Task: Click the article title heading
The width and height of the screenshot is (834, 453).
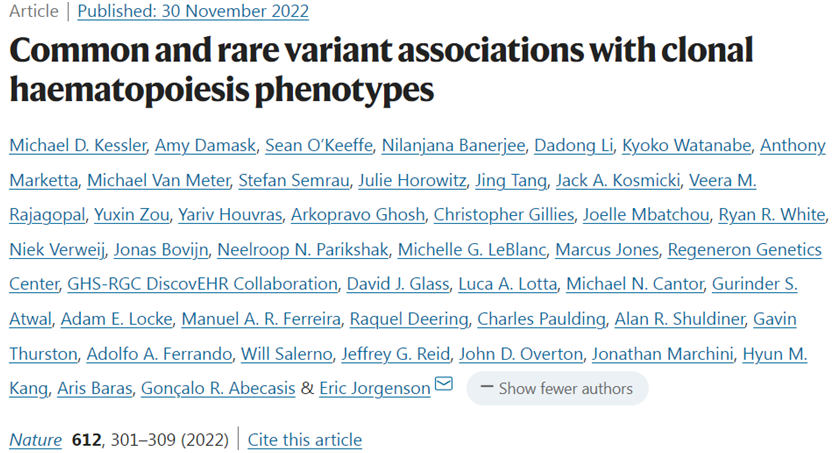Action: click(380, 70)
